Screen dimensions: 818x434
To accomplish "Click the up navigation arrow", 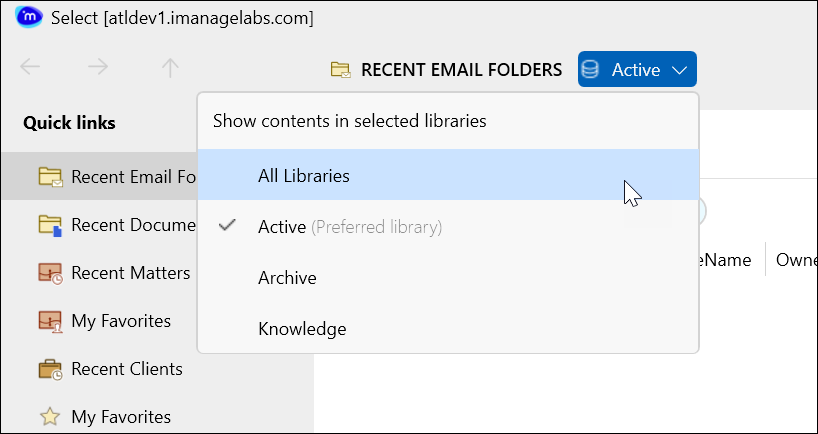I will pyautogui.click(x=170, y=68).
